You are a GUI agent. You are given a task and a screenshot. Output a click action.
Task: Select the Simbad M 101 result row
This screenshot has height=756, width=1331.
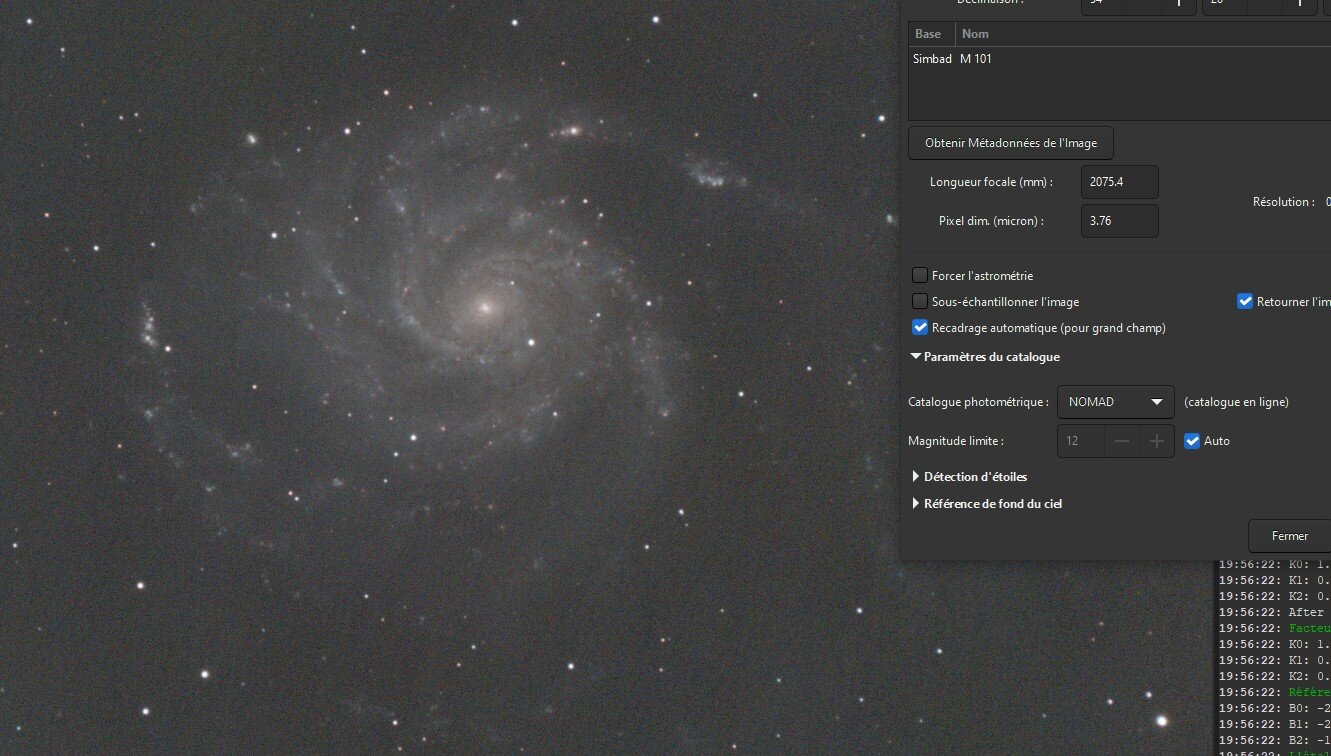[1119, 59]
